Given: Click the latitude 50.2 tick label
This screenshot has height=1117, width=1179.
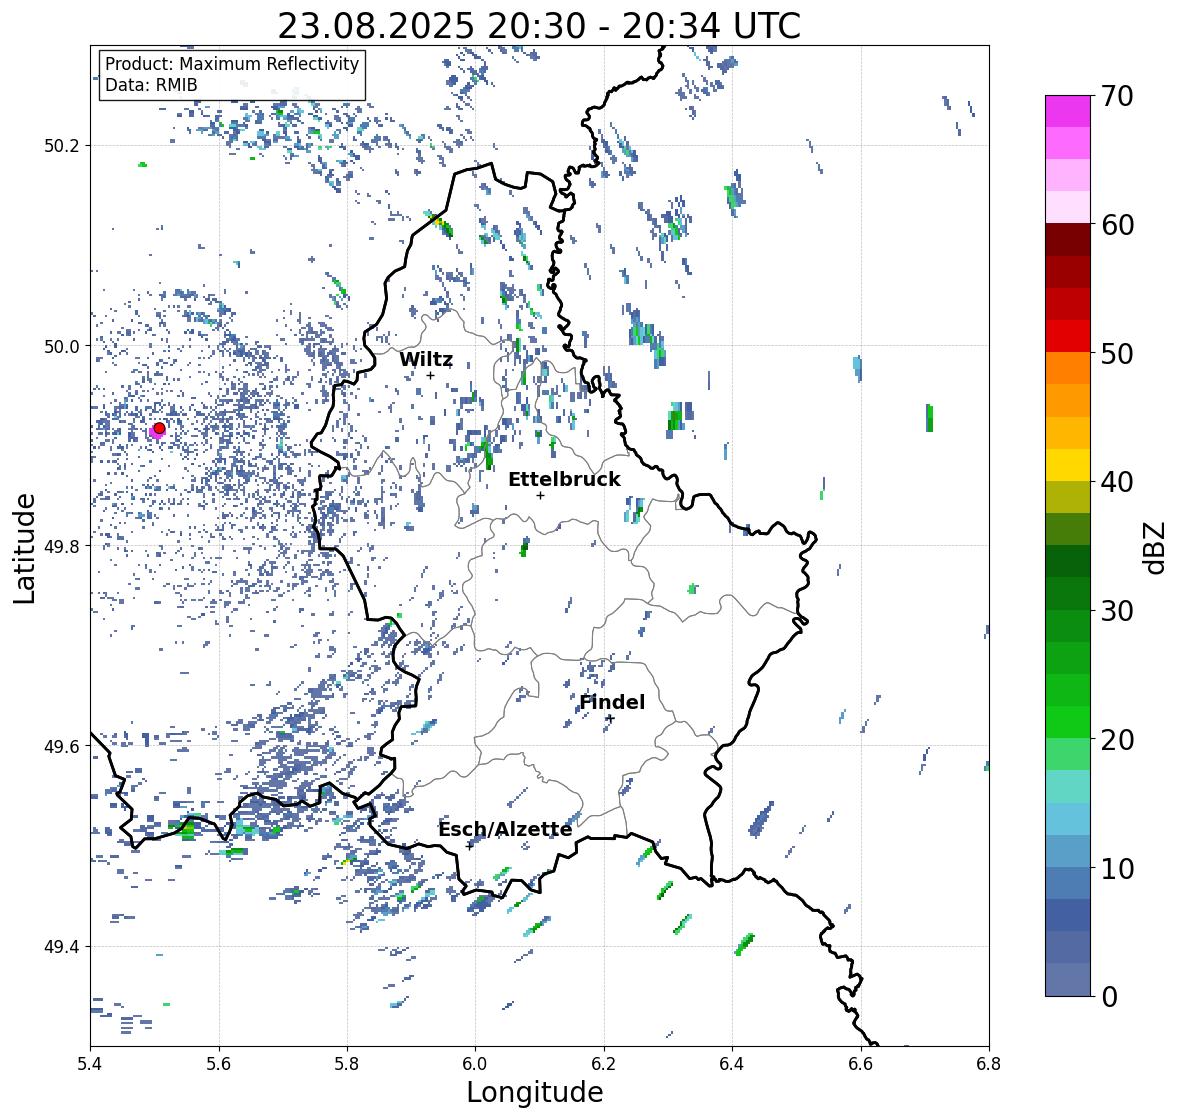Looking at the screenshot, I should tap(62, 146).
